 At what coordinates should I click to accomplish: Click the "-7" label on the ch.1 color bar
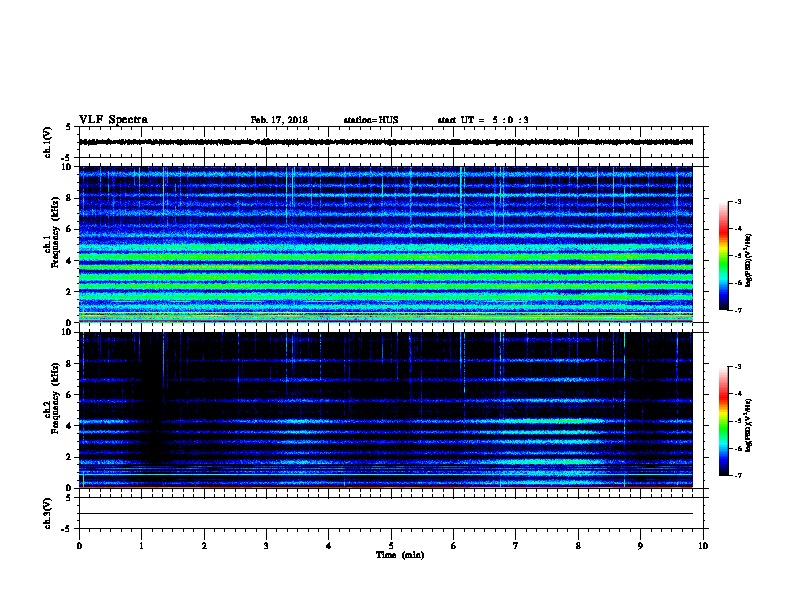tap(737, 310)
